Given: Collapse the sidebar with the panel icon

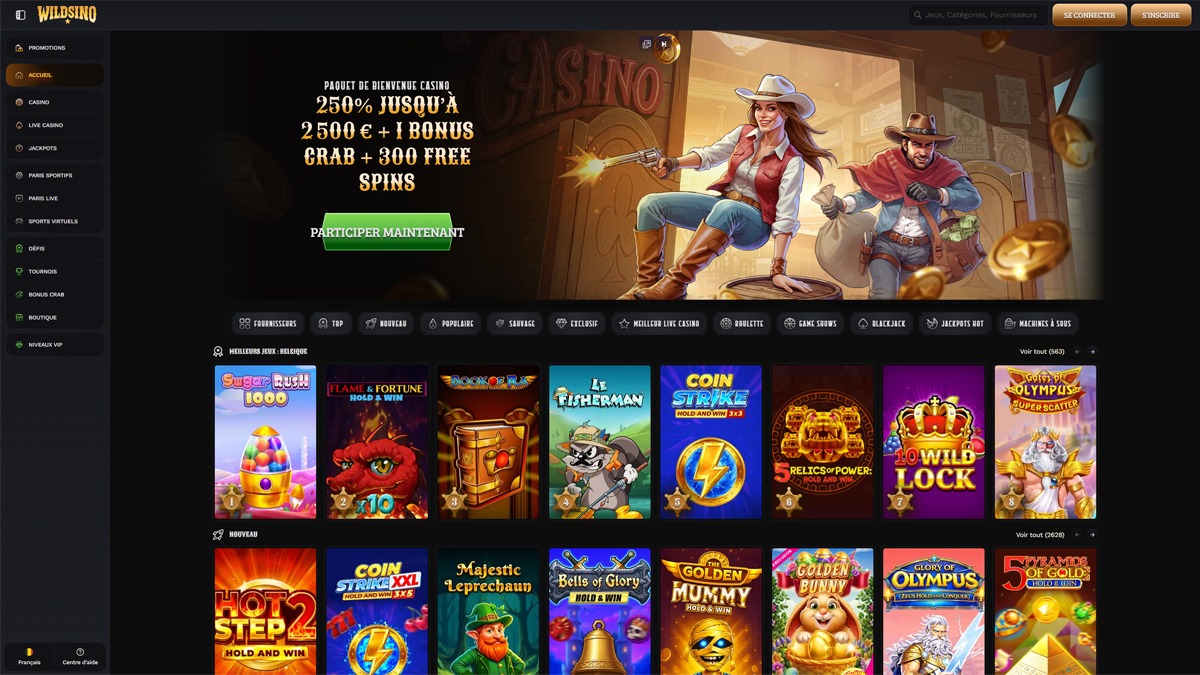Looking at the screenshot, I should coord(20,15).
